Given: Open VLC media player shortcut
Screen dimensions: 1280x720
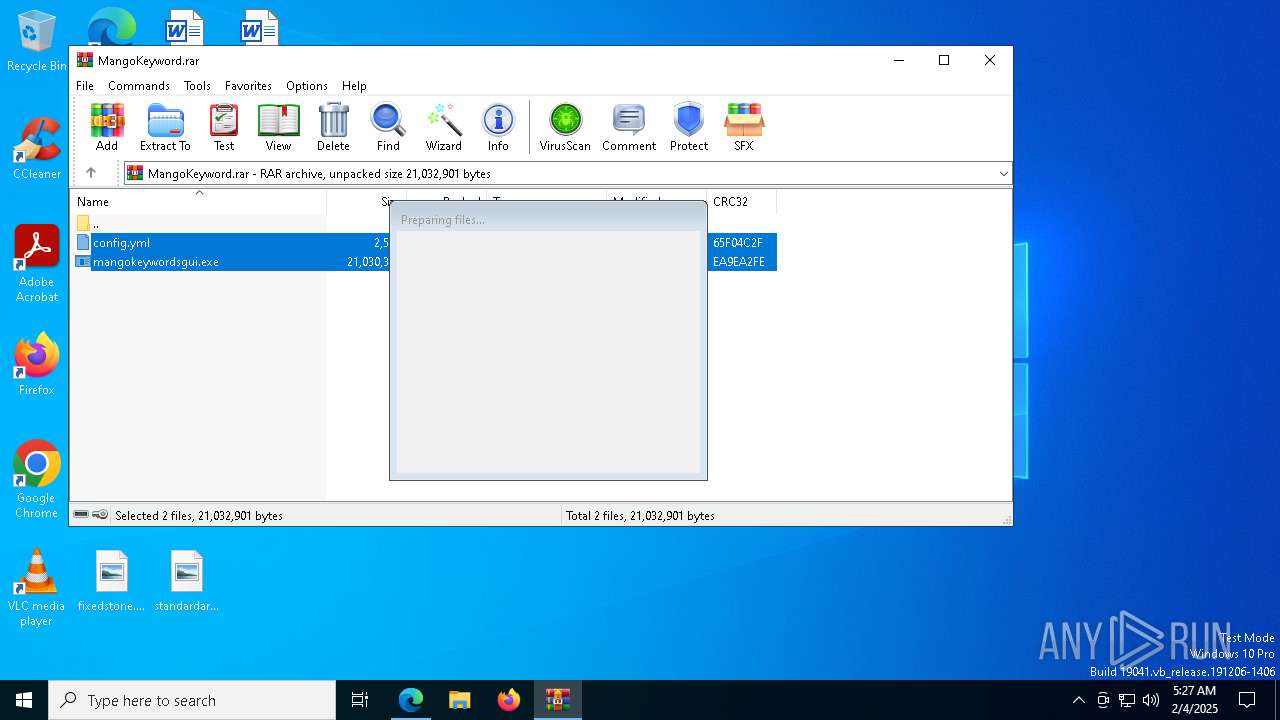Looking at the screenshot, I should point(37,588).
